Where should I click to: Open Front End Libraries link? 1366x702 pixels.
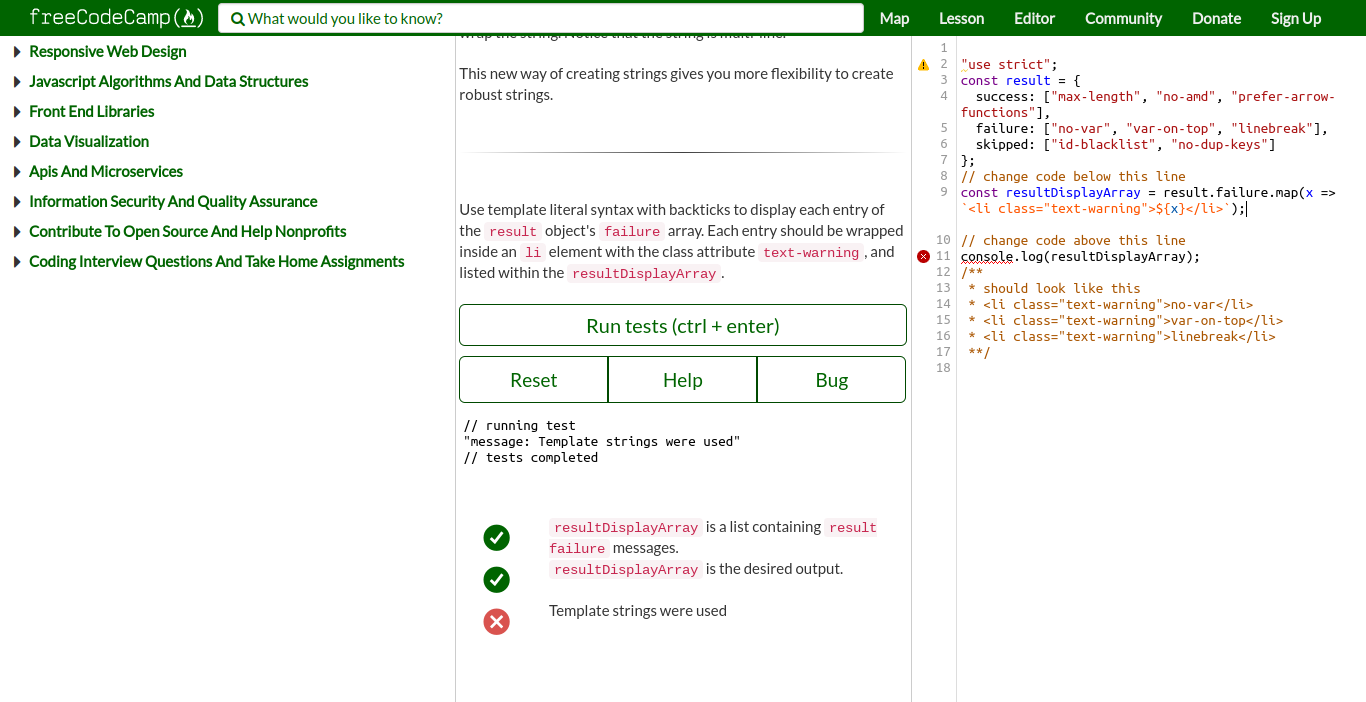click(x=92, y=112)
